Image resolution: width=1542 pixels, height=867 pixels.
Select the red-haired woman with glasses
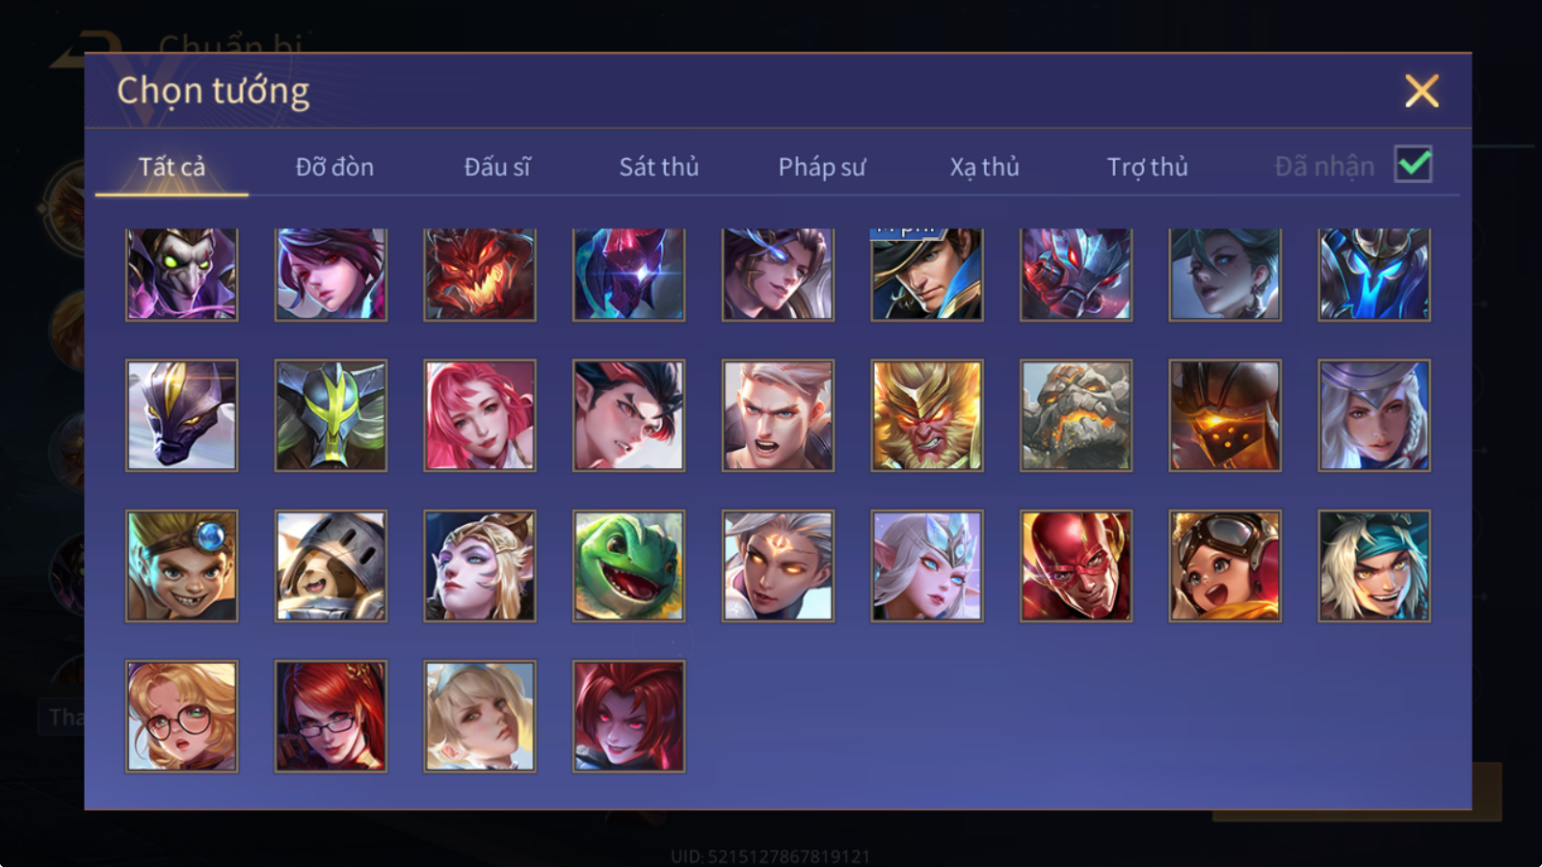click(331, 716)
